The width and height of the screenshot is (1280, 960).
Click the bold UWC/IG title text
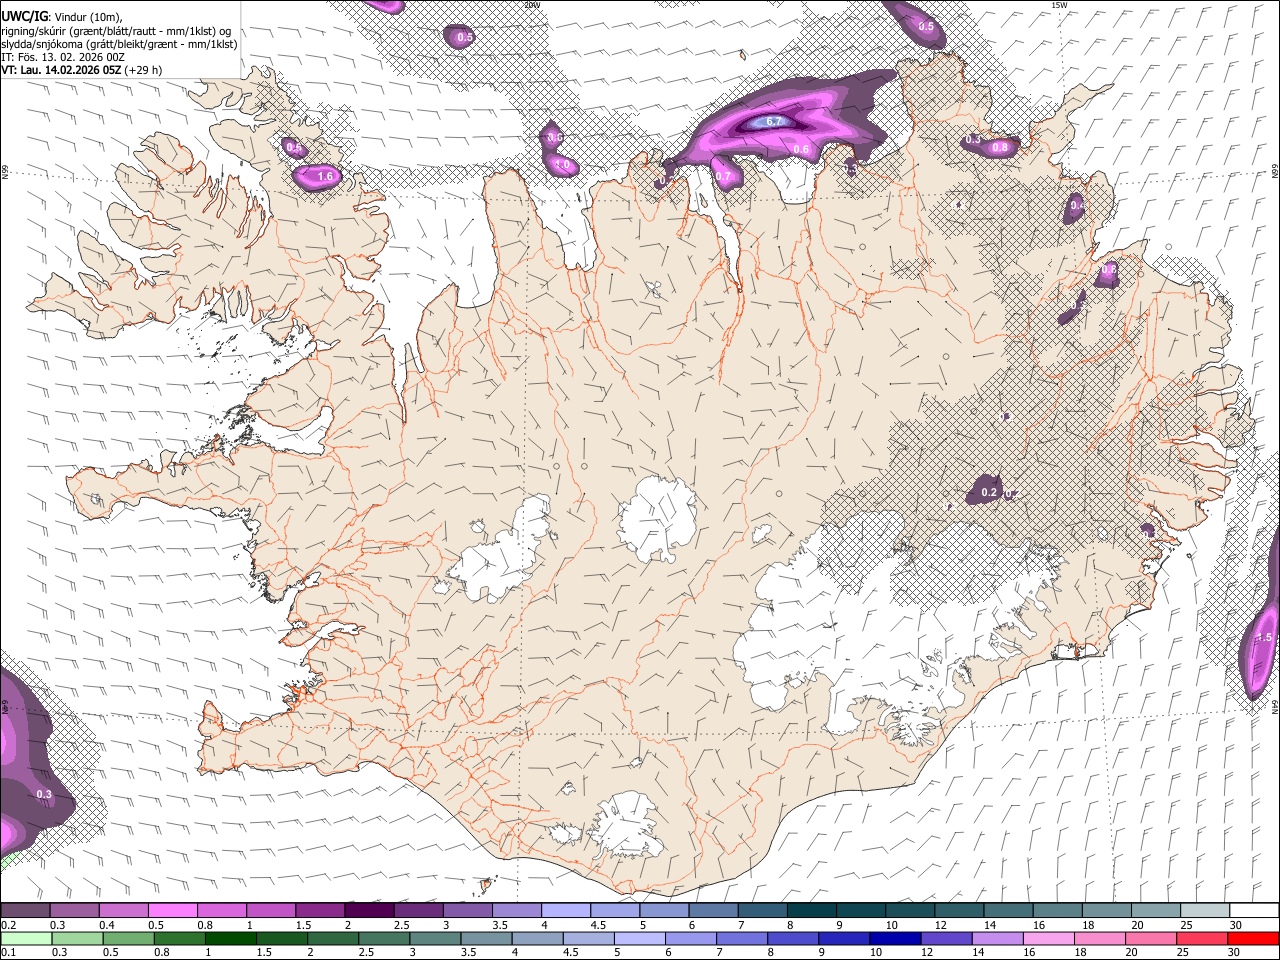[x=24, y=15]
